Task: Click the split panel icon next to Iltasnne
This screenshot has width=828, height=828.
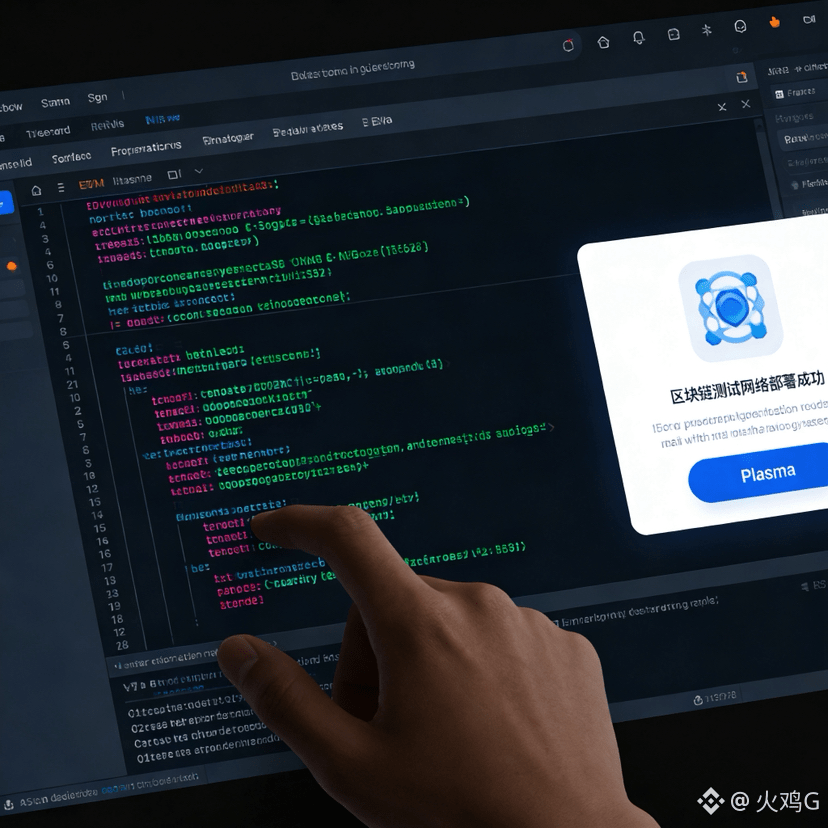Action: click(x=174, y=174)
